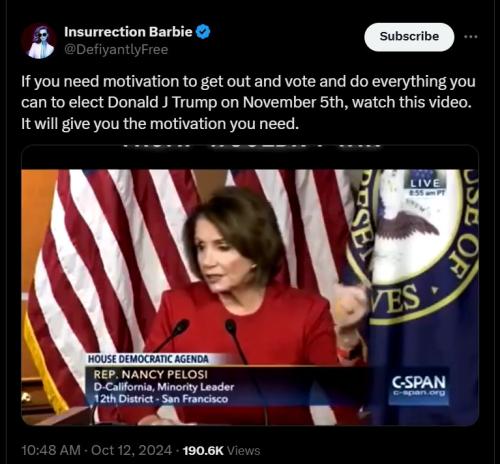Click the blue verified checkmark badge
500x464 pixels.
(203, 32)
